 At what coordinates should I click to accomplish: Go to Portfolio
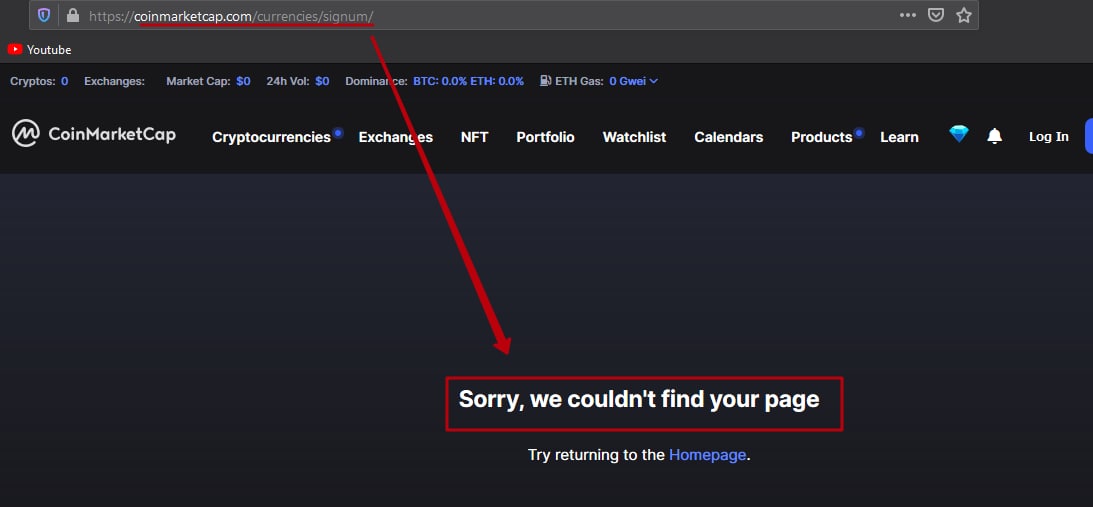tap(545, 137)
